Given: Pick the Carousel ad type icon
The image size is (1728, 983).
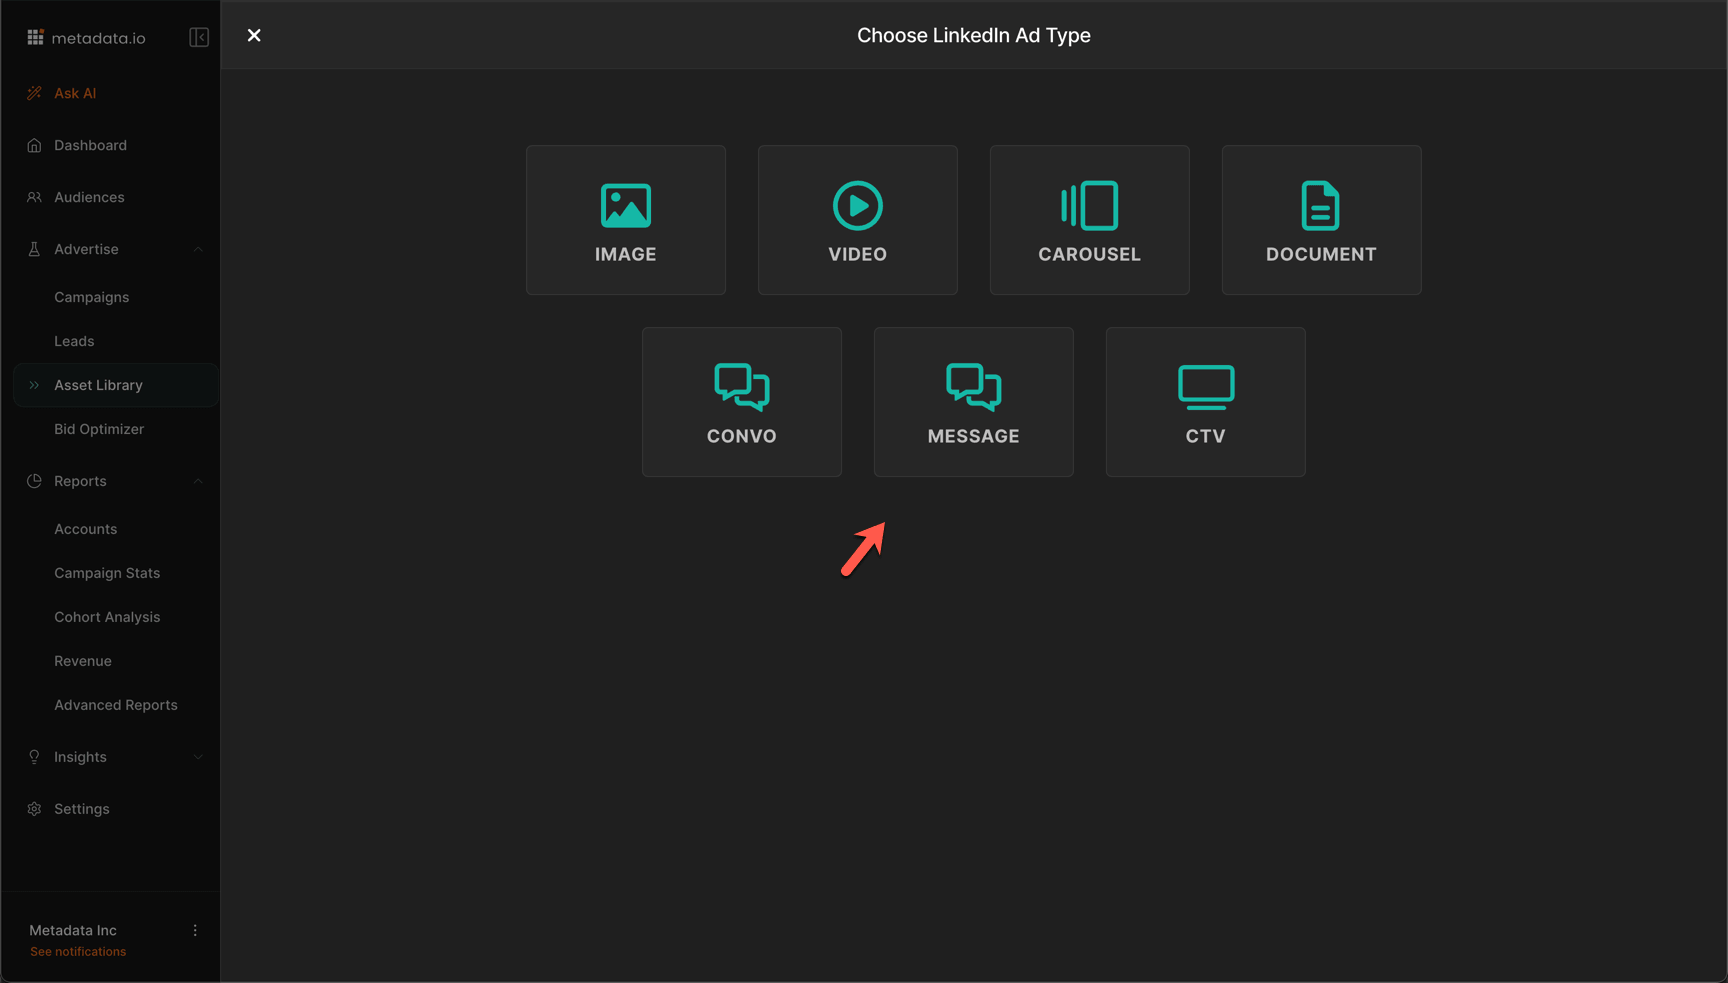Looking at the screenshot, I should pos(1089,206).
